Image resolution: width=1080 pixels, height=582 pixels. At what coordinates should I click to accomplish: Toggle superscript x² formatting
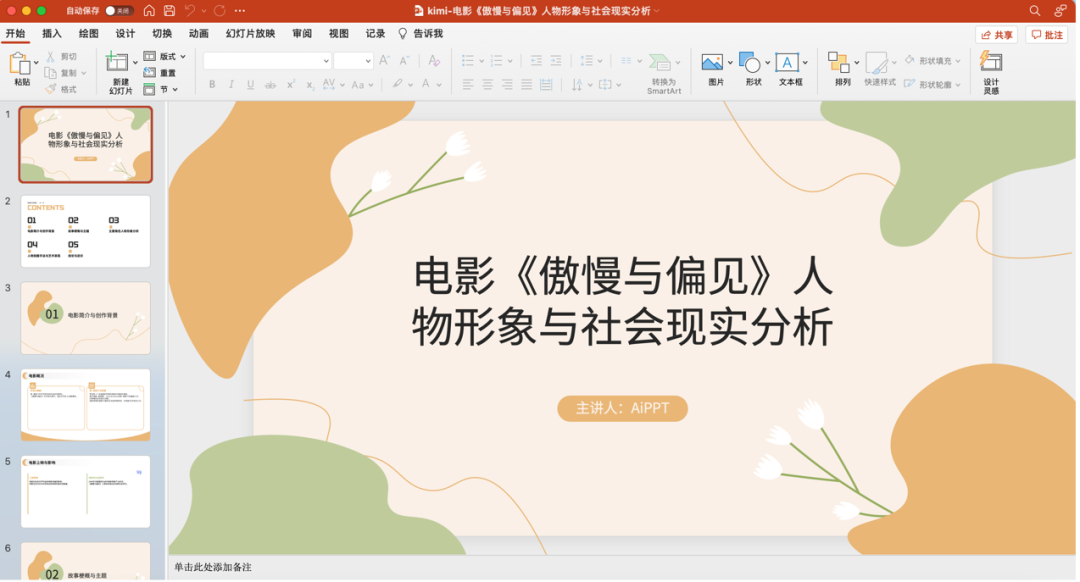(x=291, y=84)
